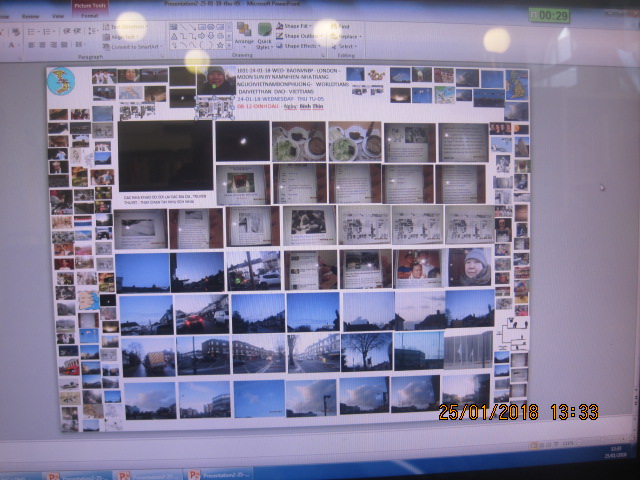This screenshot has height=480, width=640.
Task: Click the Decrease List Level icon
Action: tap(67, 31)
